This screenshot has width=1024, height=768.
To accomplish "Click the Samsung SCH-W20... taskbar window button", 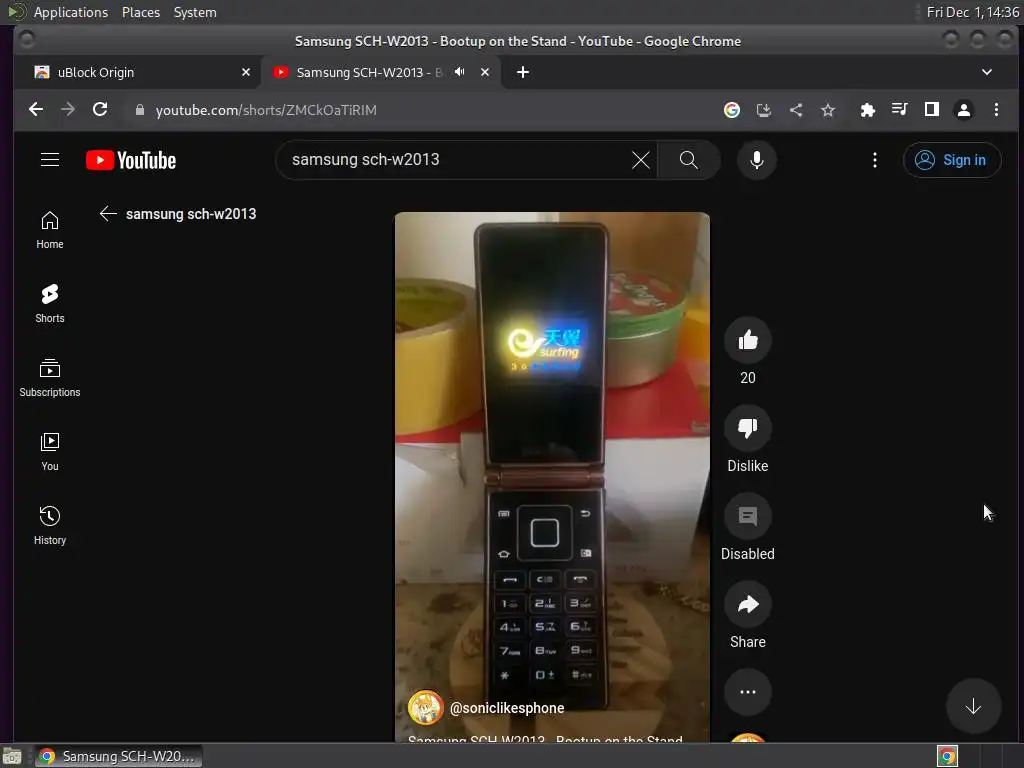I will [118, 756].
